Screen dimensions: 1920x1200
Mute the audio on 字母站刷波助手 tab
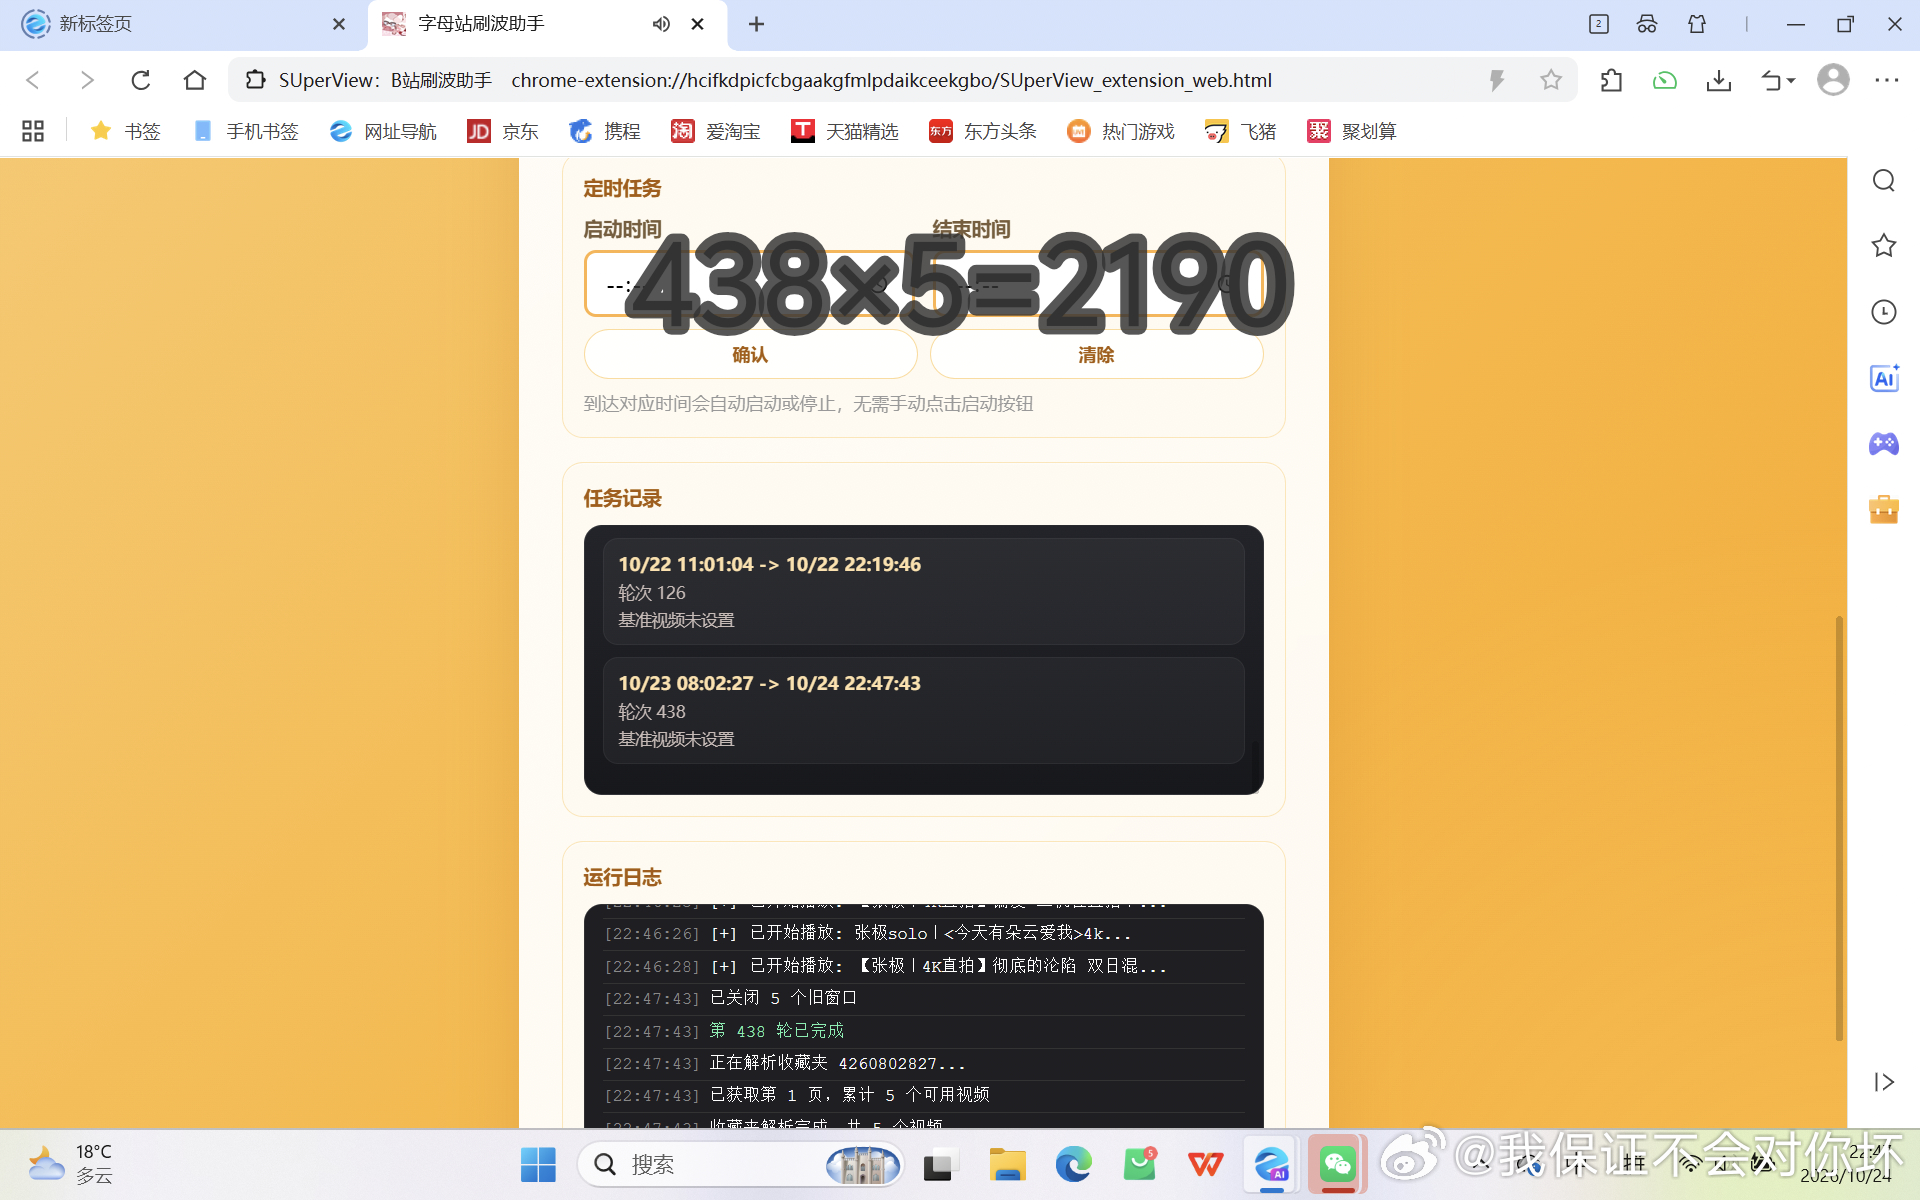pos(661,24)
